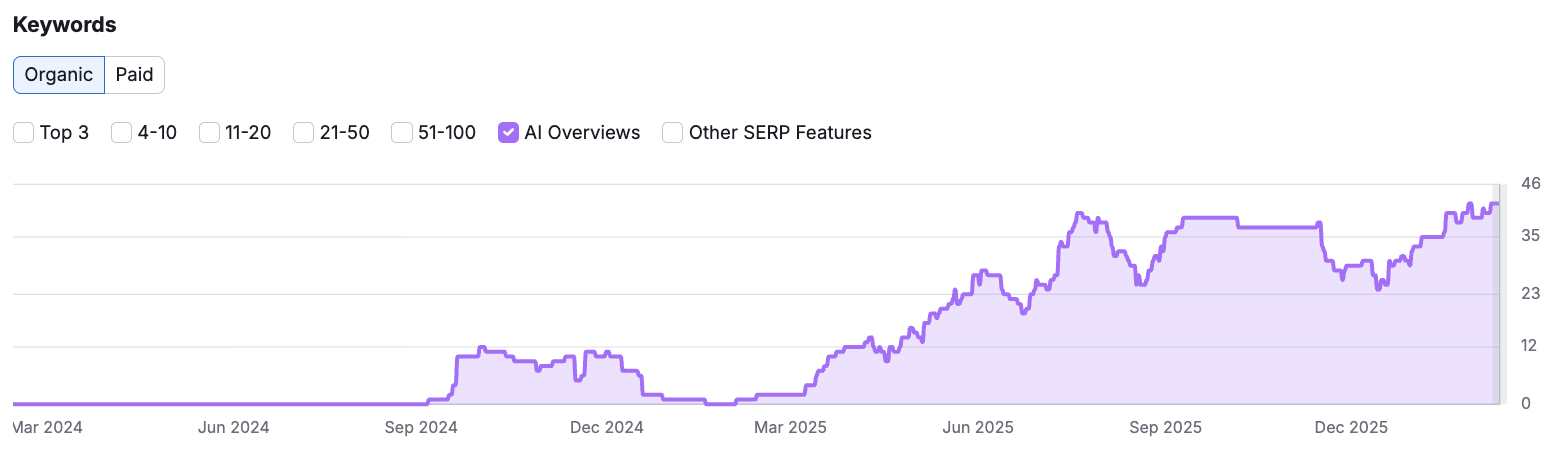Enable the Other SERP Features checkbox
Viewport: 1560px width, 460px height.
(x=673, y=132)
